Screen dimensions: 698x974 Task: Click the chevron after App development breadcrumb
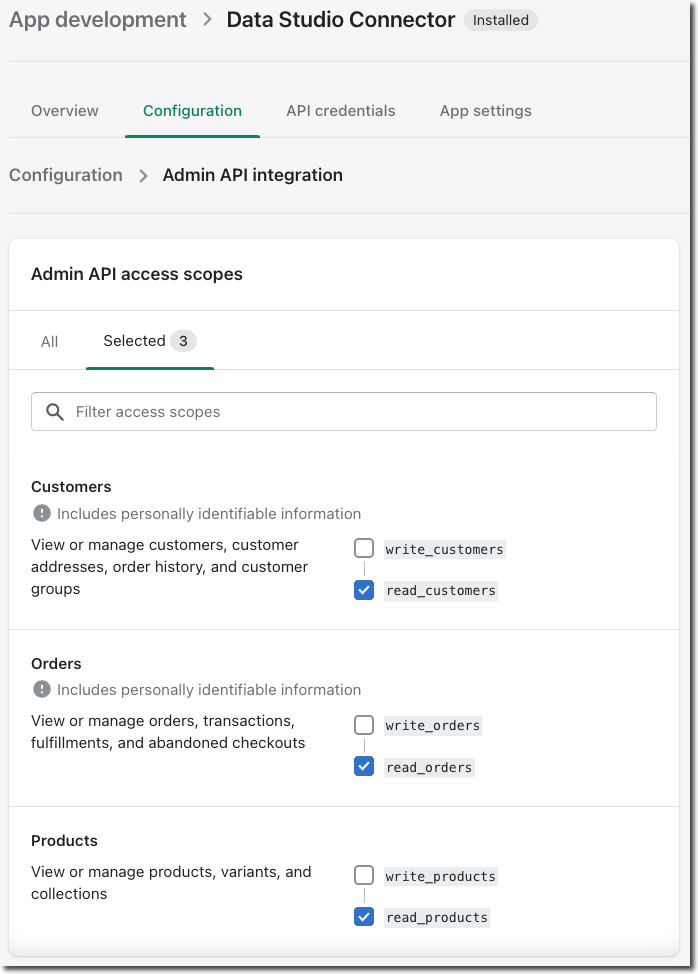207,19
